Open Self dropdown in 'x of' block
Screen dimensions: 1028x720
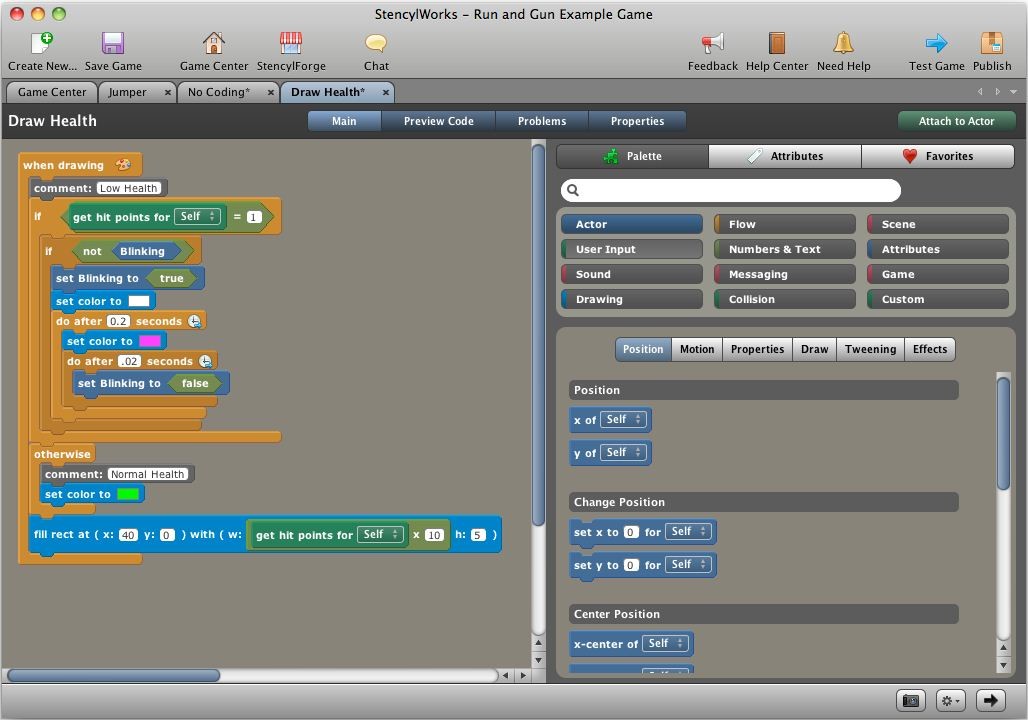623,420
